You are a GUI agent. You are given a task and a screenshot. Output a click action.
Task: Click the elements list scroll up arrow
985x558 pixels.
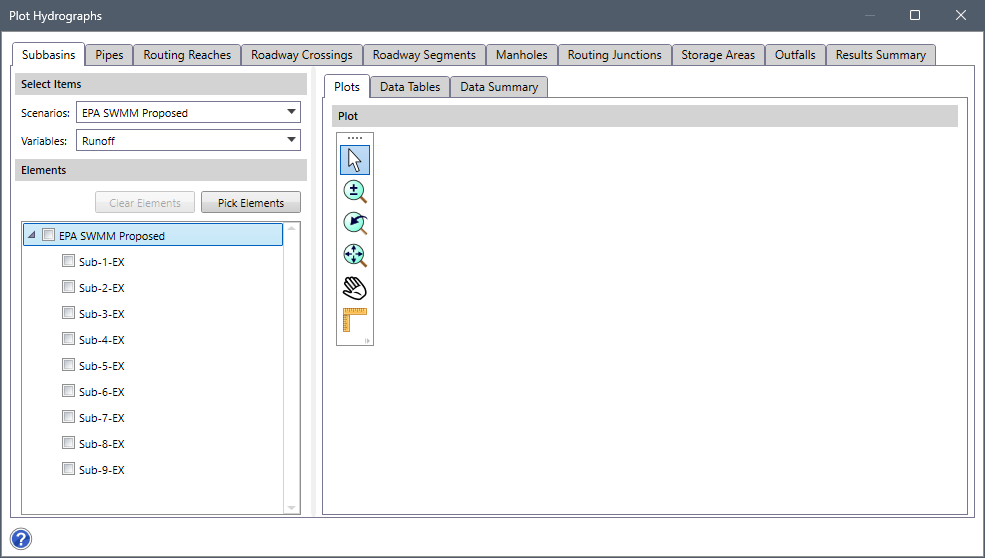(291, 229)
